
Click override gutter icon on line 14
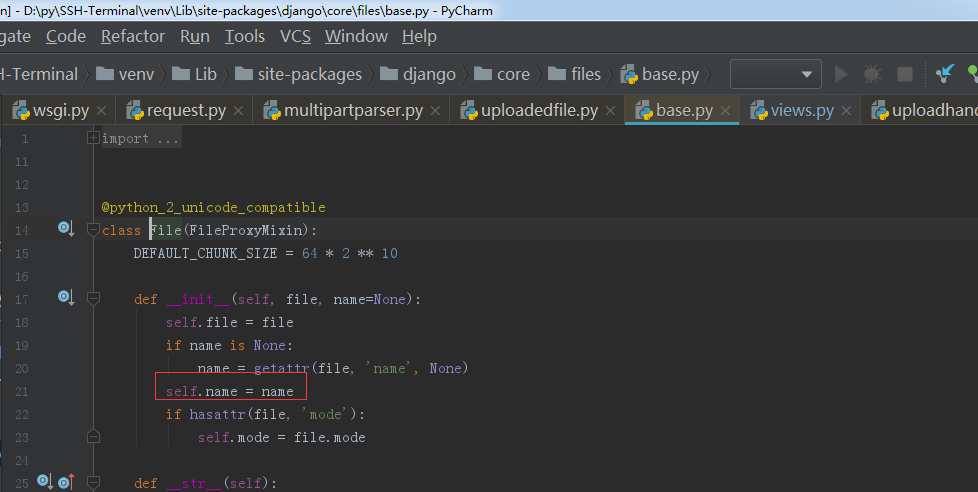(x=66, y=228)
